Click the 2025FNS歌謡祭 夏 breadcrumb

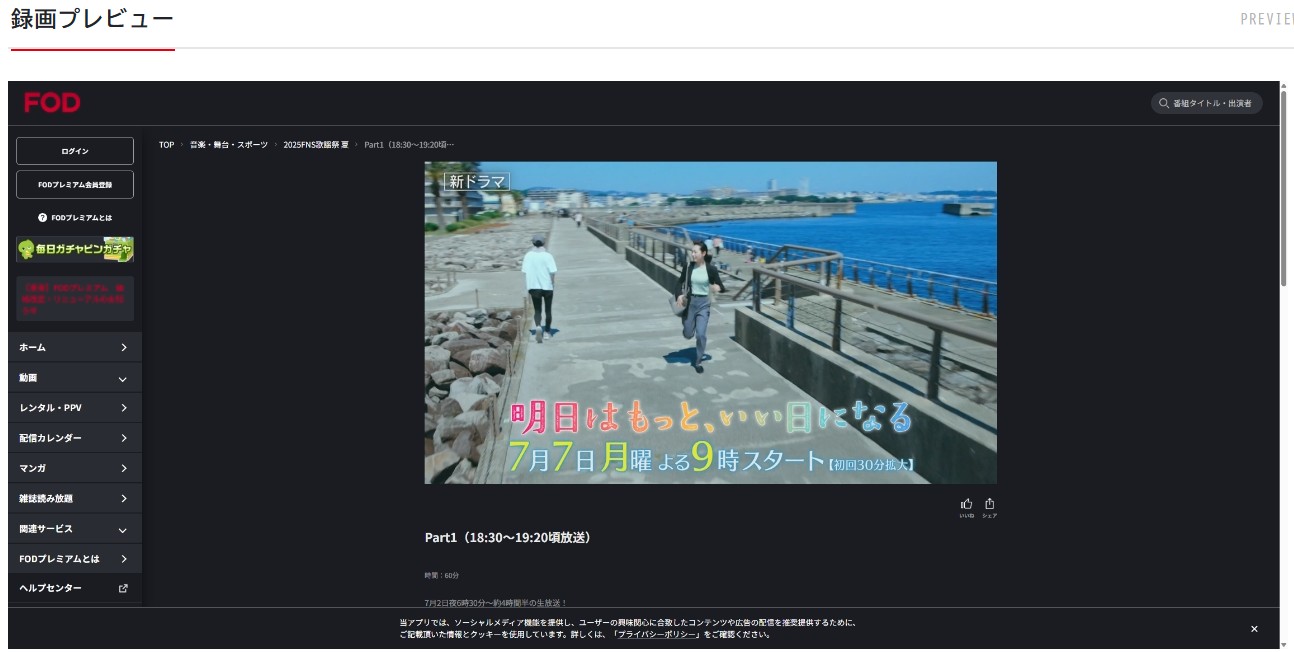(x=316, y=145)
